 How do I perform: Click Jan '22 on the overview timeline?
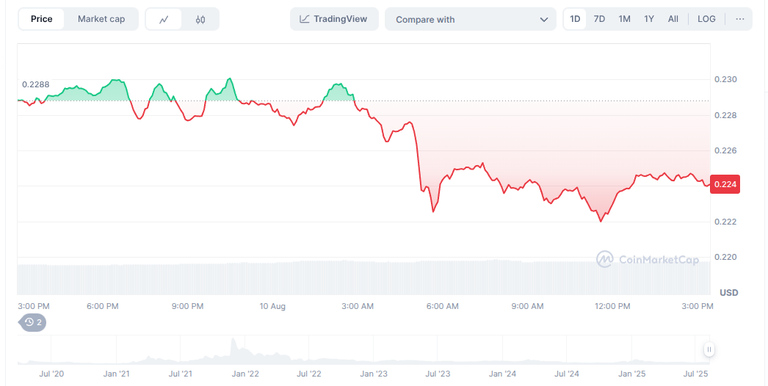[245, 374]
